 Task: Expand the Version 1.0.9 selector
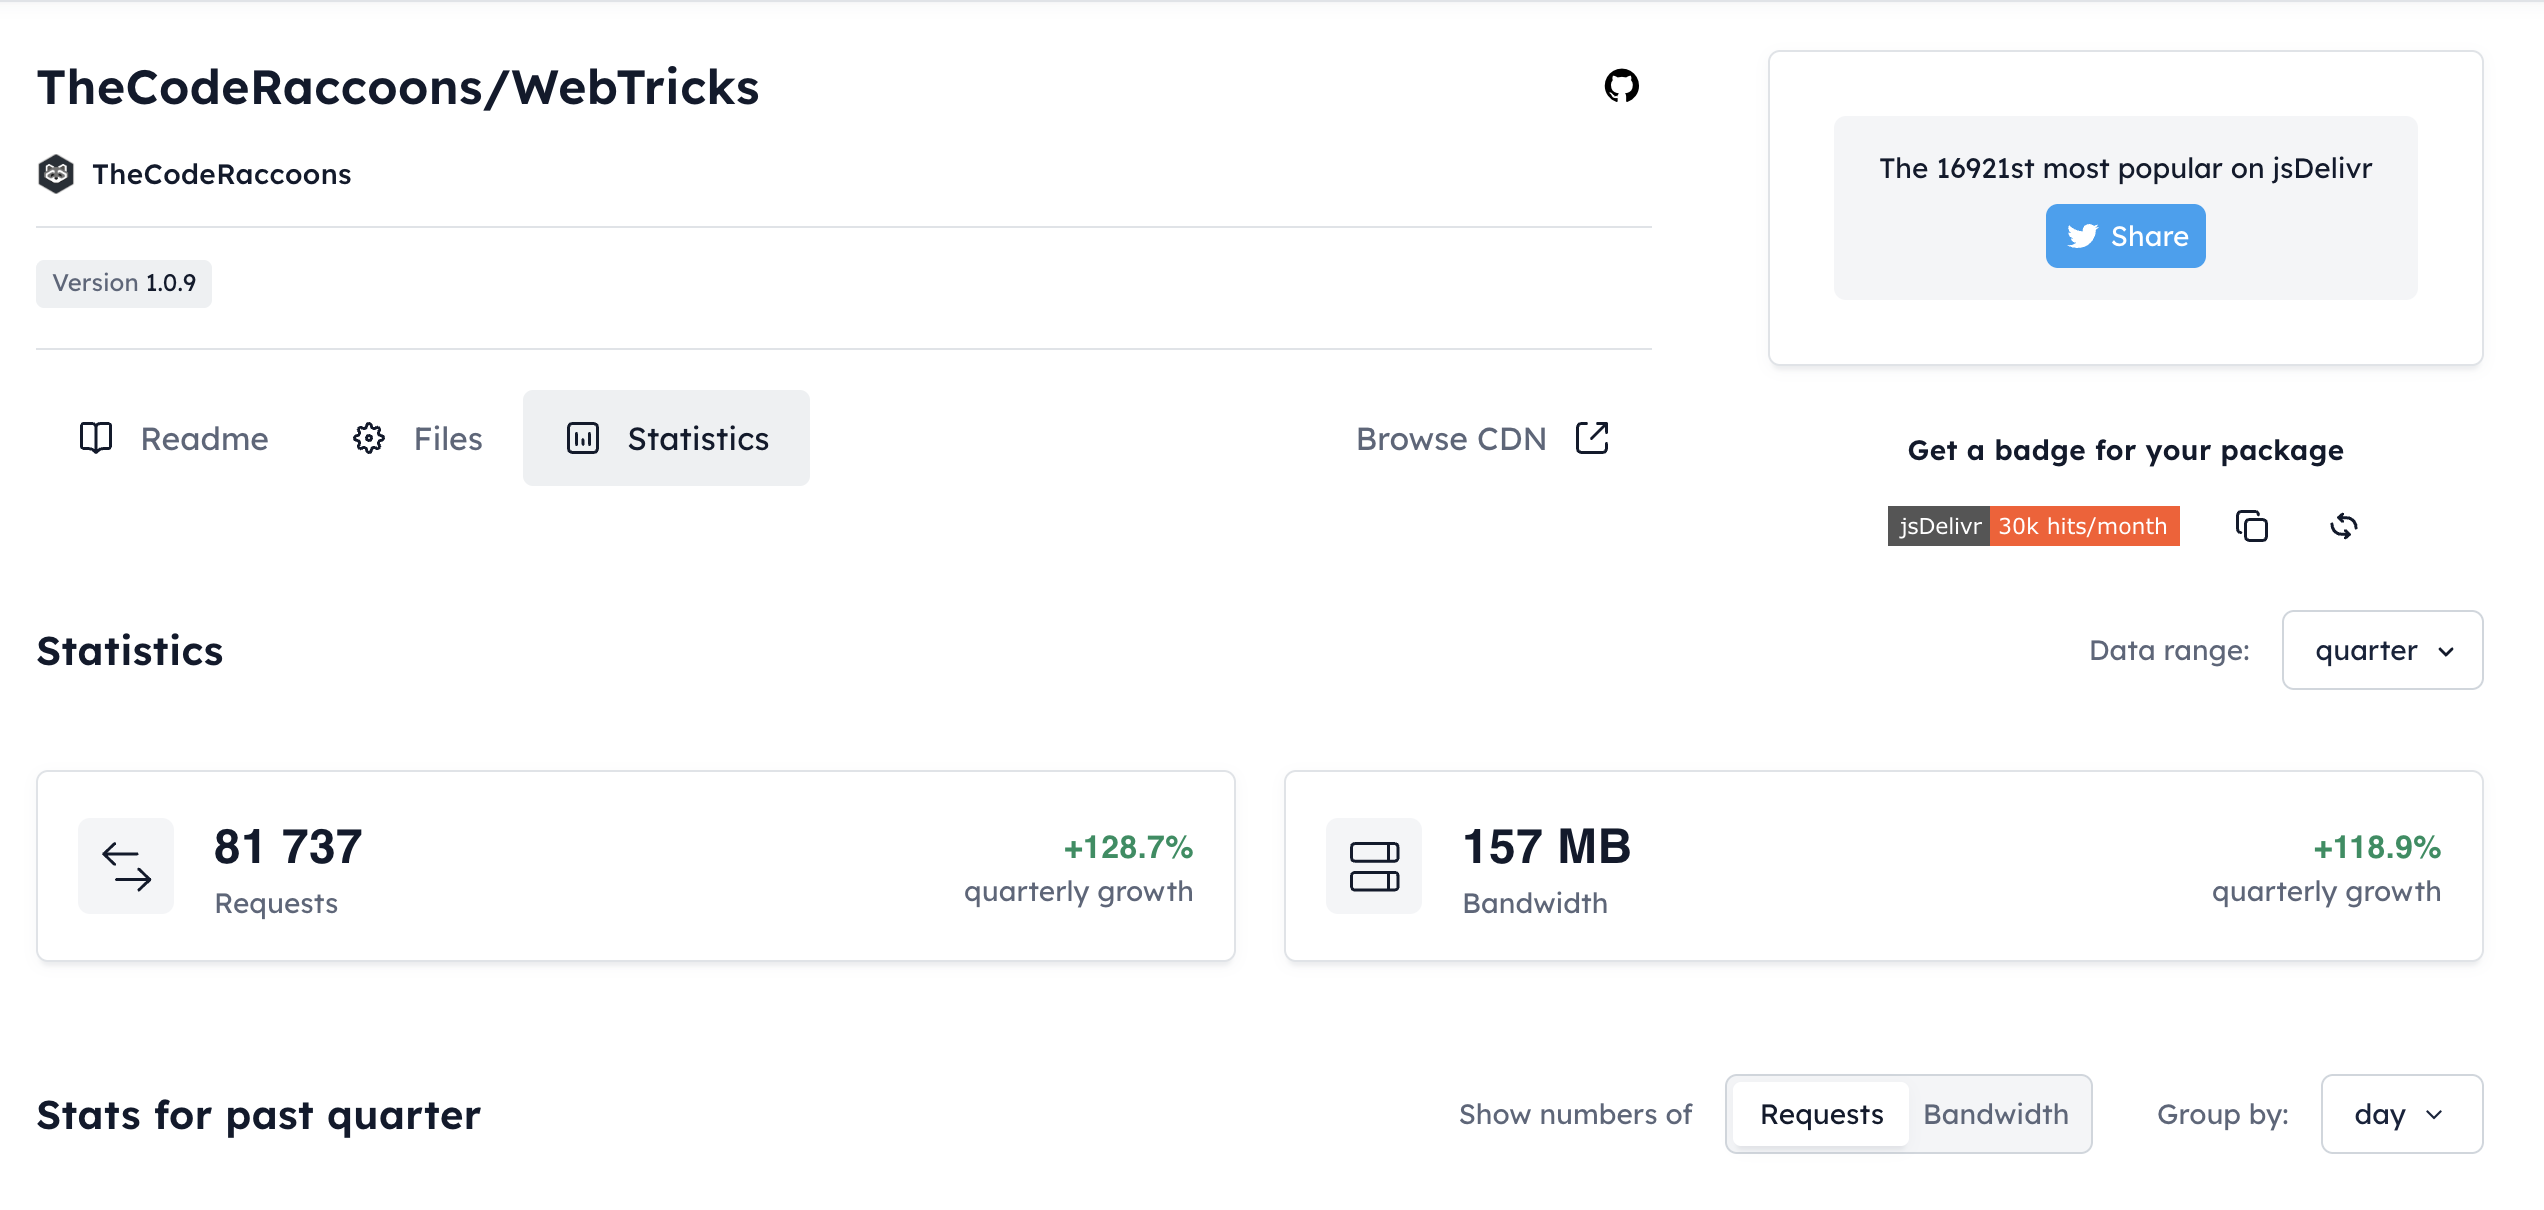click(x=124, y=284)
